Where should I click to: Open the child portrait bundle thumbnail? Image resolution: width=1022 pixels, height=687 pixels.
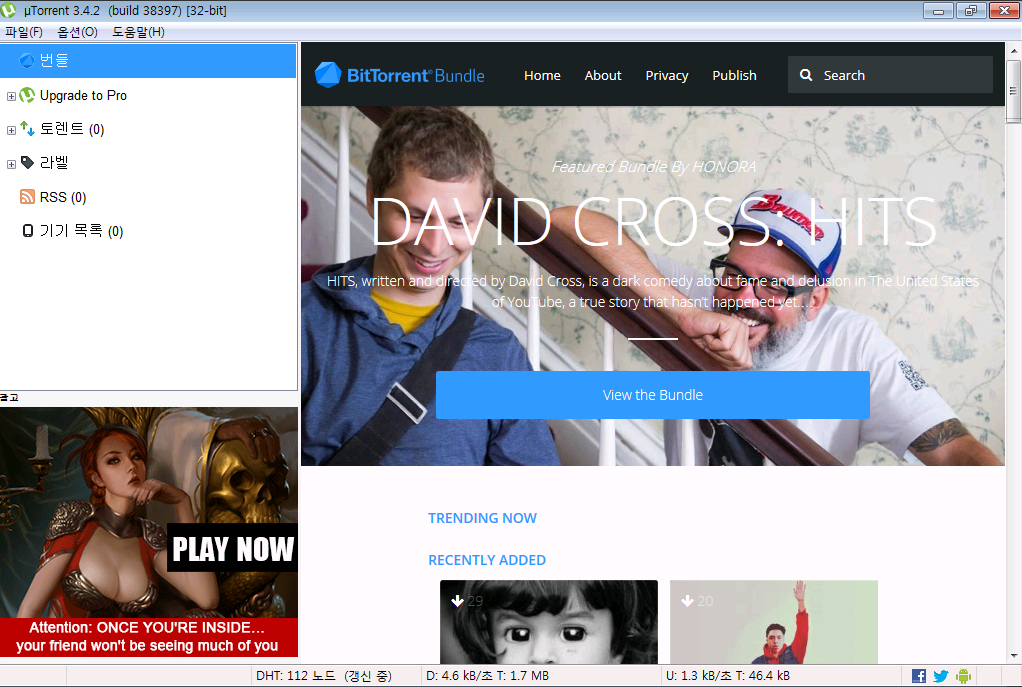pyautogui.click(x=549, y=622)
